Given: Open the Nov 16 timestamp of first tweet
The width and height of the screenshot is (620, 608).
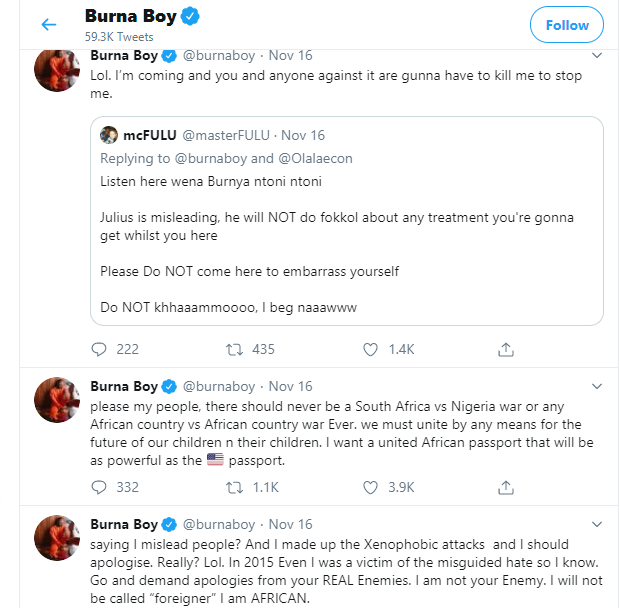Looking at the screenshot, I should [290, 55].
